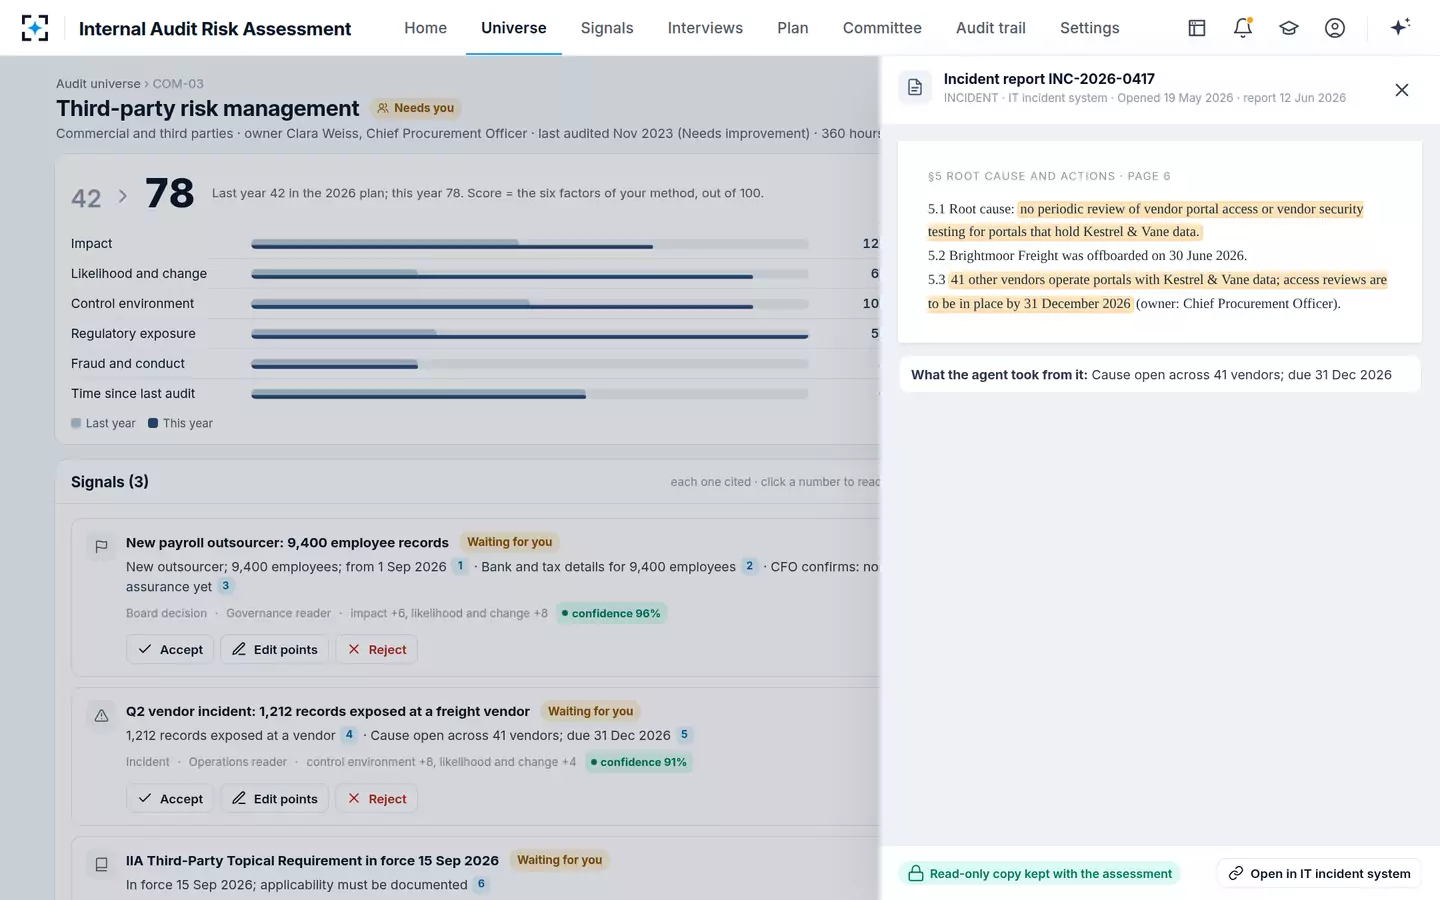Accept the payroll outsourcer signal
Viewport: 1440px width, 900px height.
tap(170, 649)
